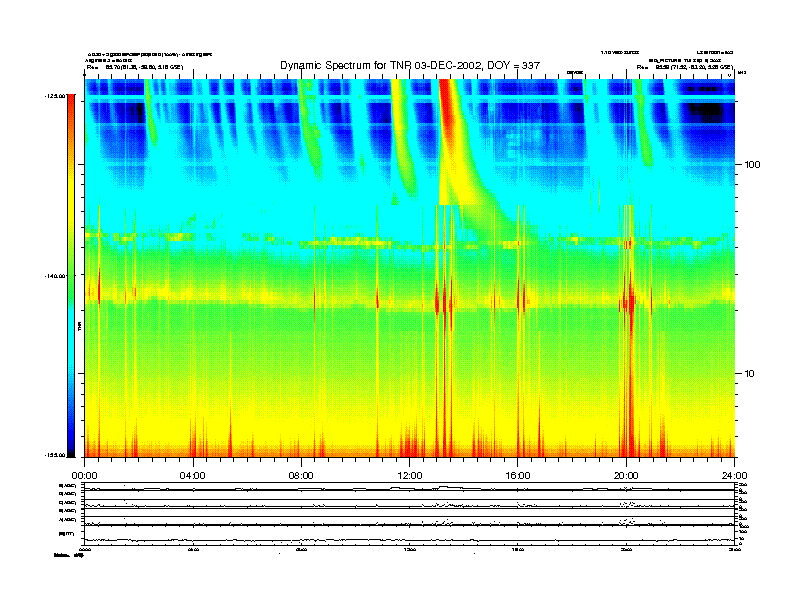Click the 16:00 time axis label
Image resolution: width=792 pixels, height=612 pixels.
tap(518, 476)
